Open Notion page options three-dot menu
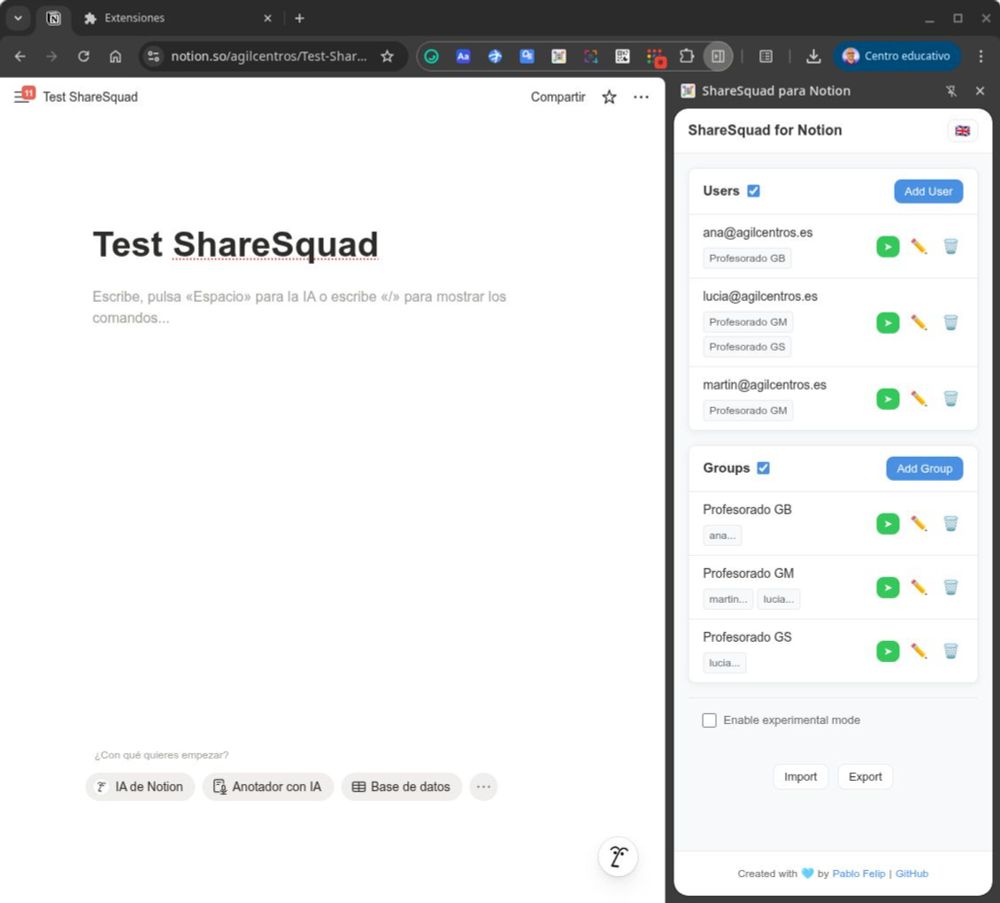 (641, 97)
